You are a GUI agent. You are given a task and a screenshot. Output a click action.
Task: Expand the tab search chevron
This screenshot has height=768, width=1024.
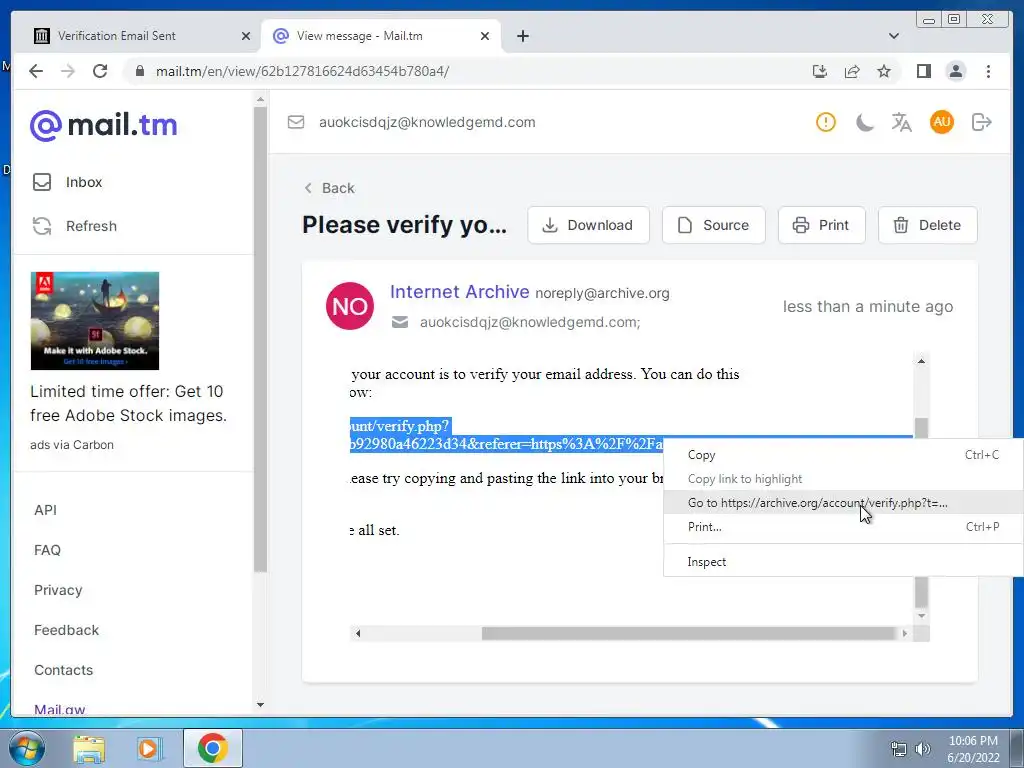coord(894,36)
